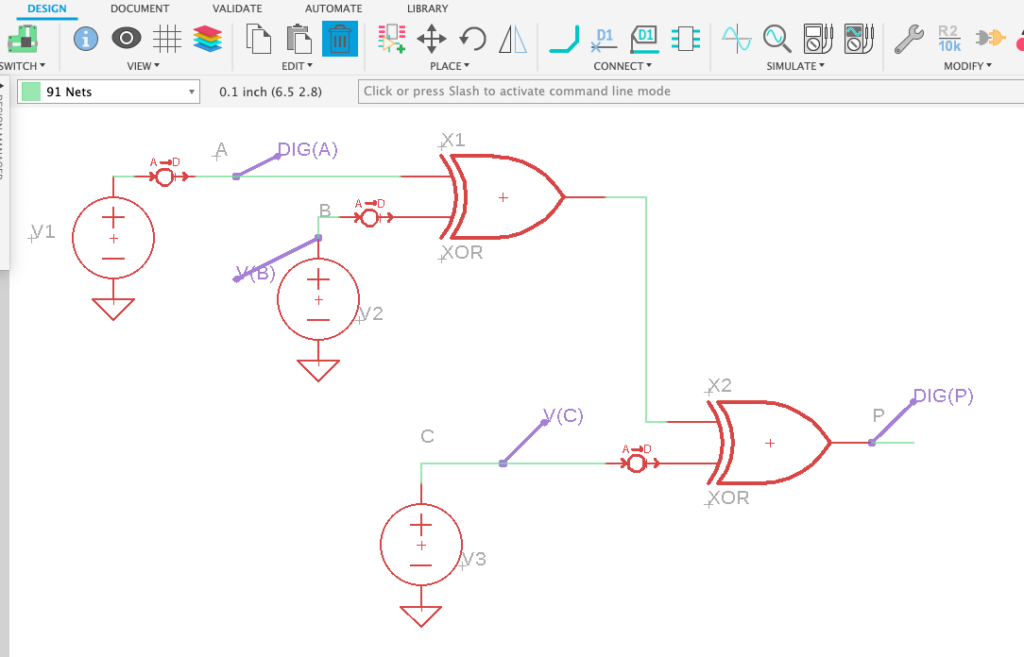1024x657 pixels.
Task: Click the 0.1 inch grid coordinates text
Action: click(x=270, y=91)
